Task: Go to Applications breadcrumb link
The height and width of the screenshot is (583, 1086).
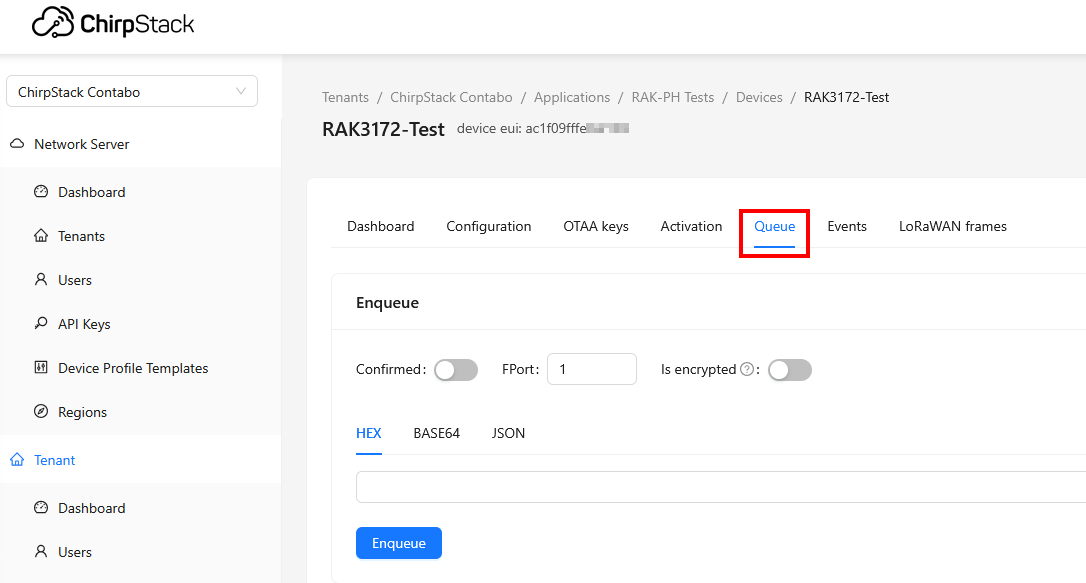Action: pos(572,98)
